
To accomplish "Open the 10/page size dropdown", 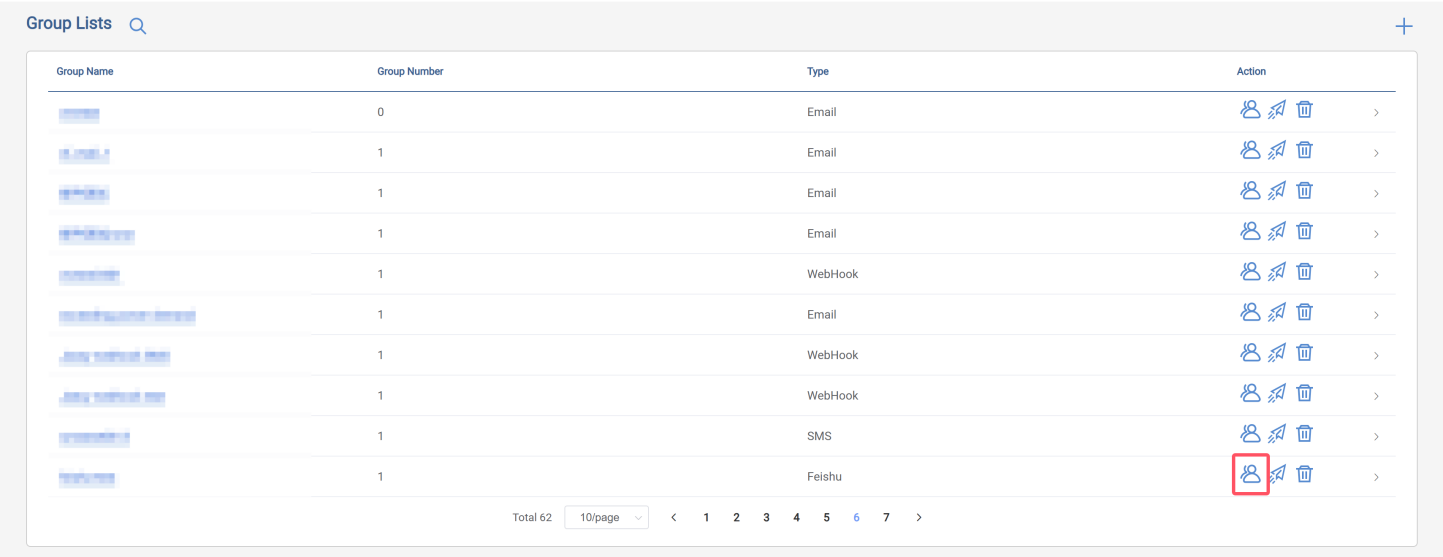I will pyautogui.click(x=606, y=518).
